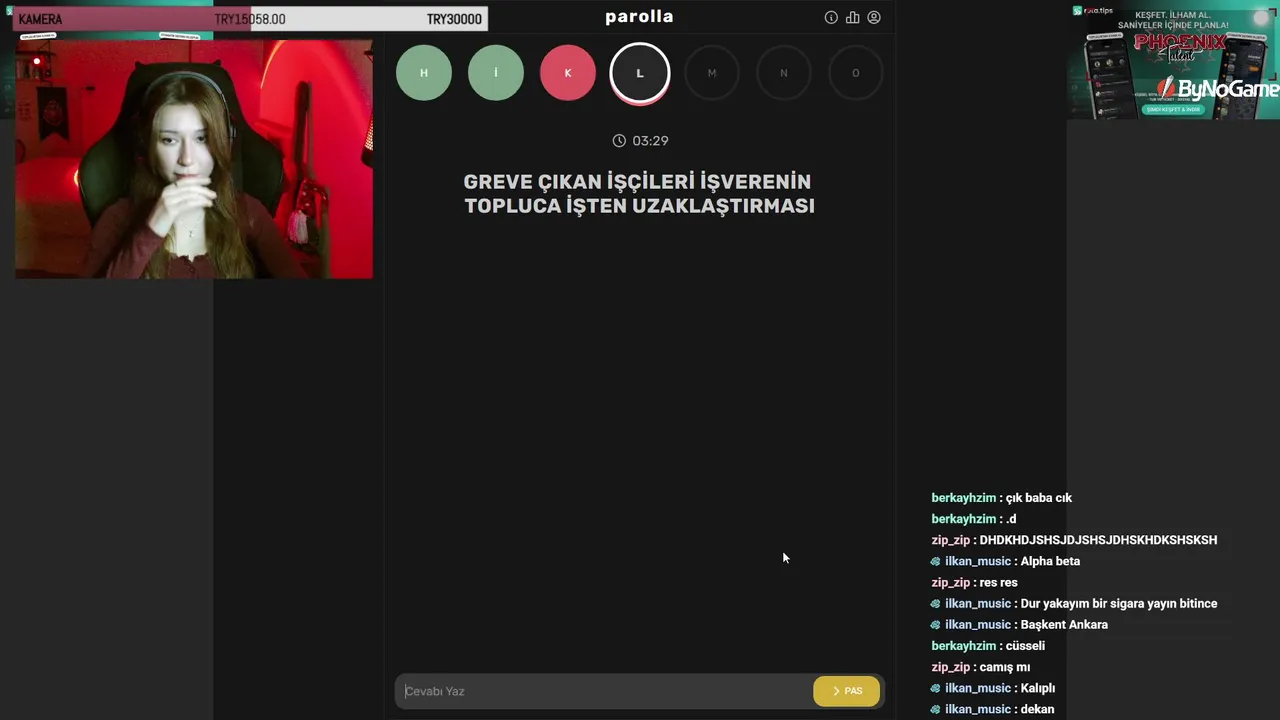Click the yellow PAS button
Screen dimensions: 1280x720
pyautogui.click(x=847, y=691)
